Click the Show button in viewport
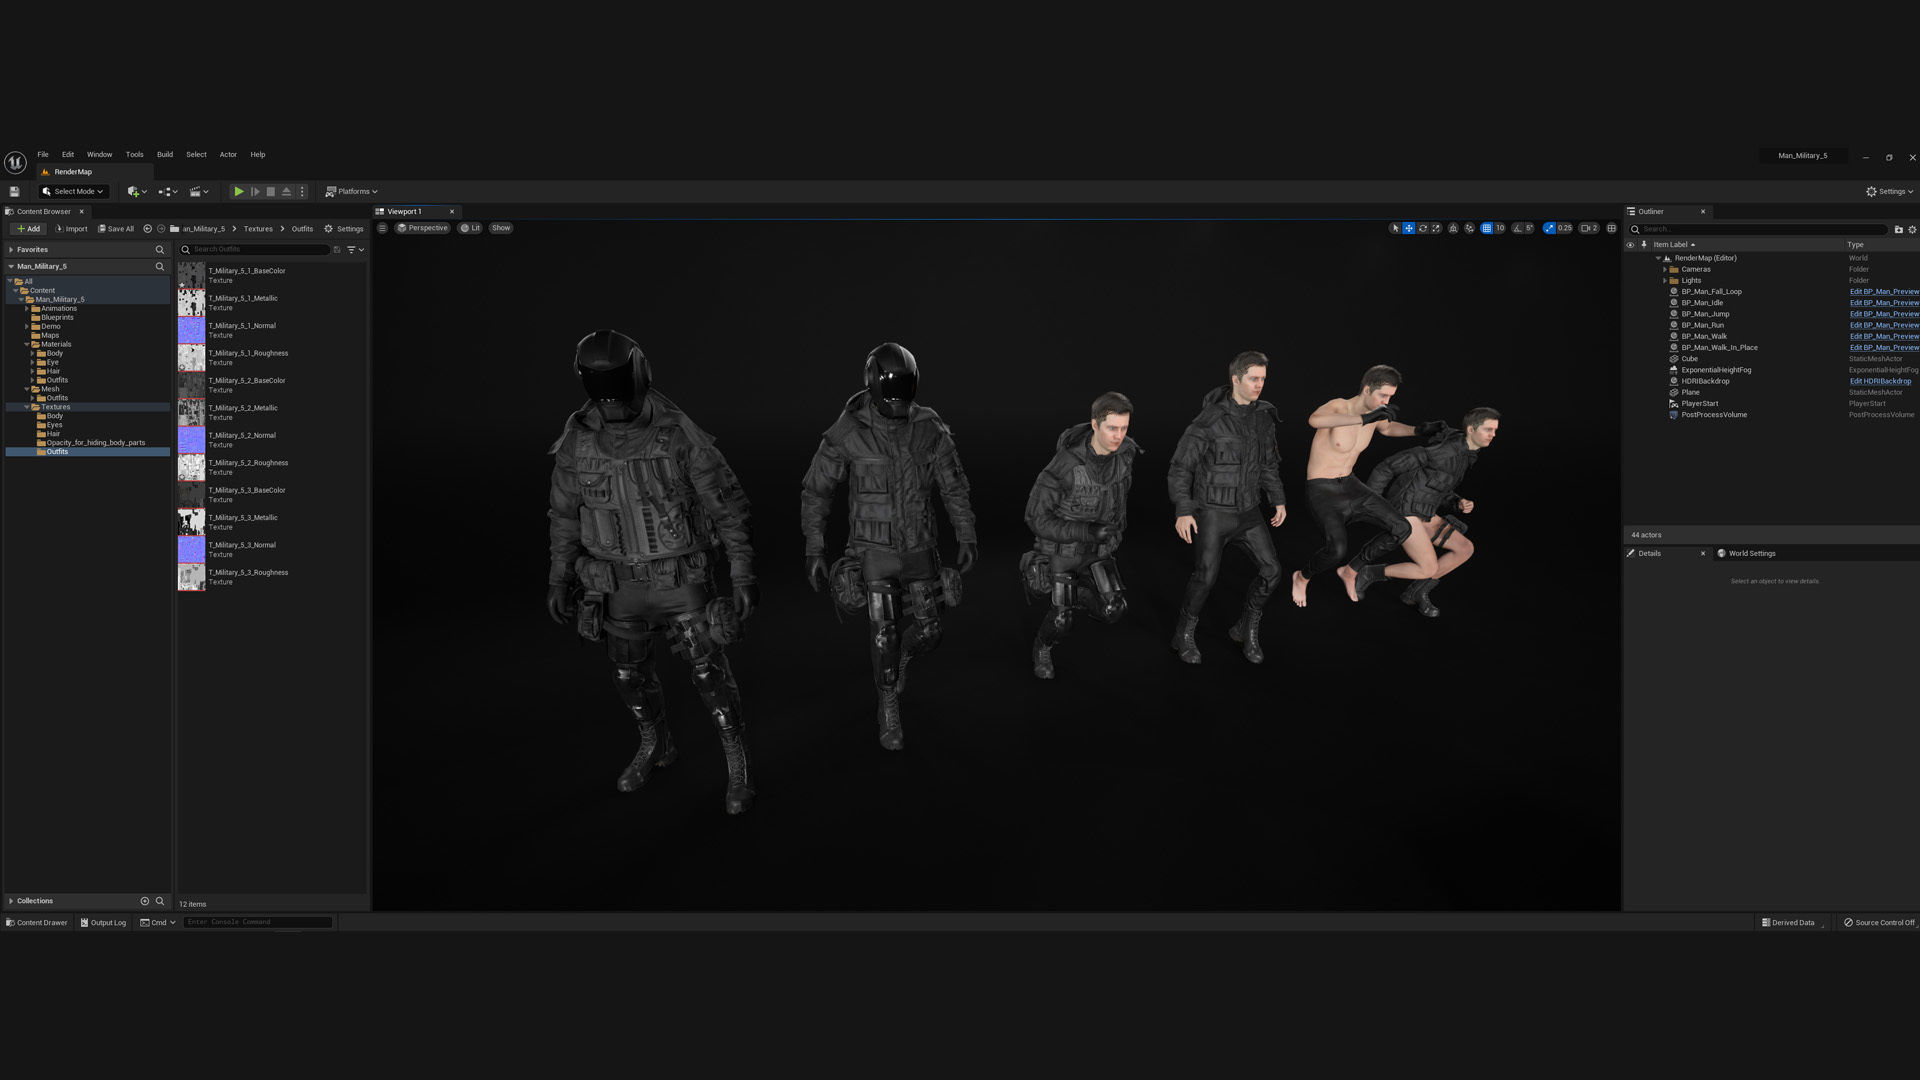The width and height of the screenshot is (1920, 1080). point(501,228)
